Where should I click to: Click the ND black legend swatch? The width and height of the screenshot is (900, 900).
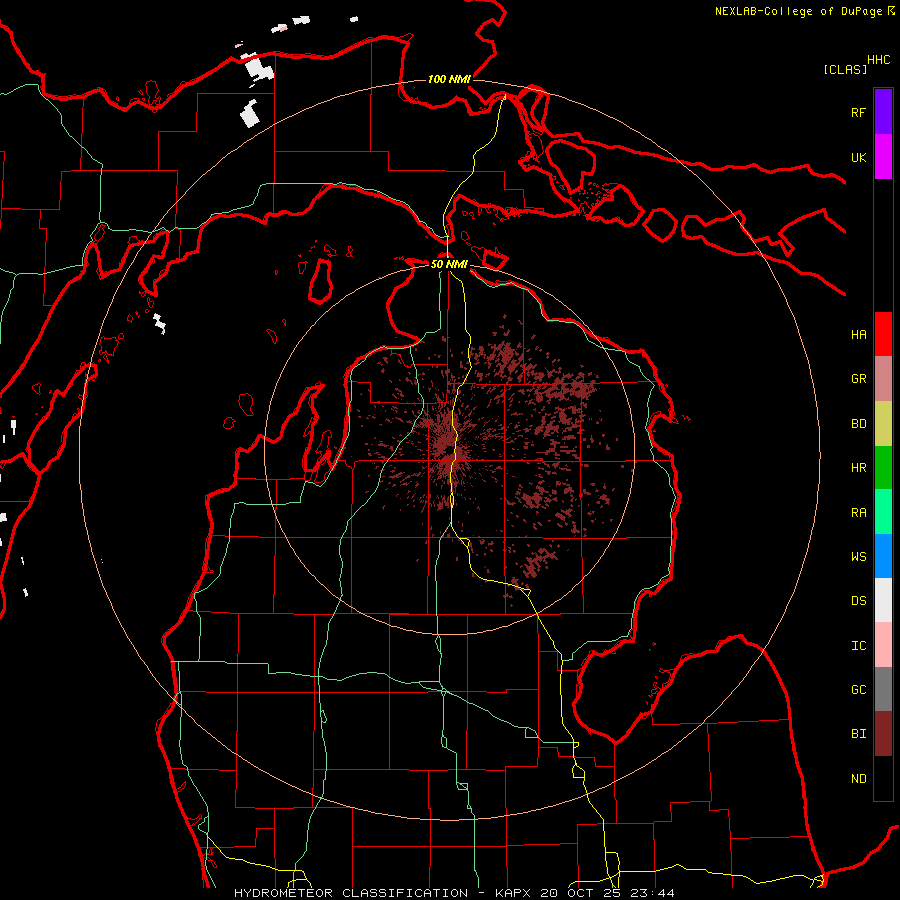(x=883, y=778)
